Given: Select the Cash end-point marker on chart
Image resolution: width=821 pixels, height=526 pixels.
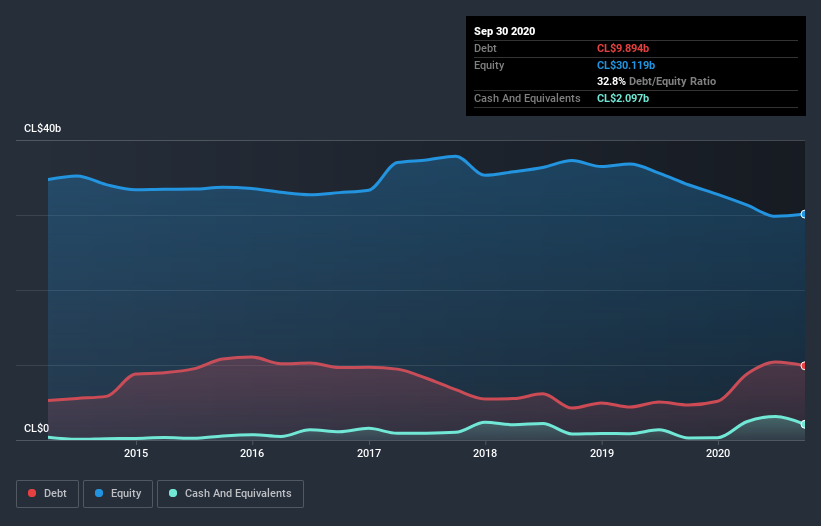Looking at the screenshot, I should tap(804, 424).
